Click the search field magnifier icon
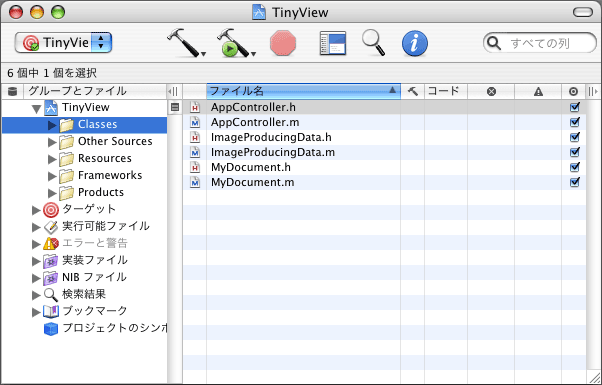Screen dimensions: 602x385 [x=493, y=43]
